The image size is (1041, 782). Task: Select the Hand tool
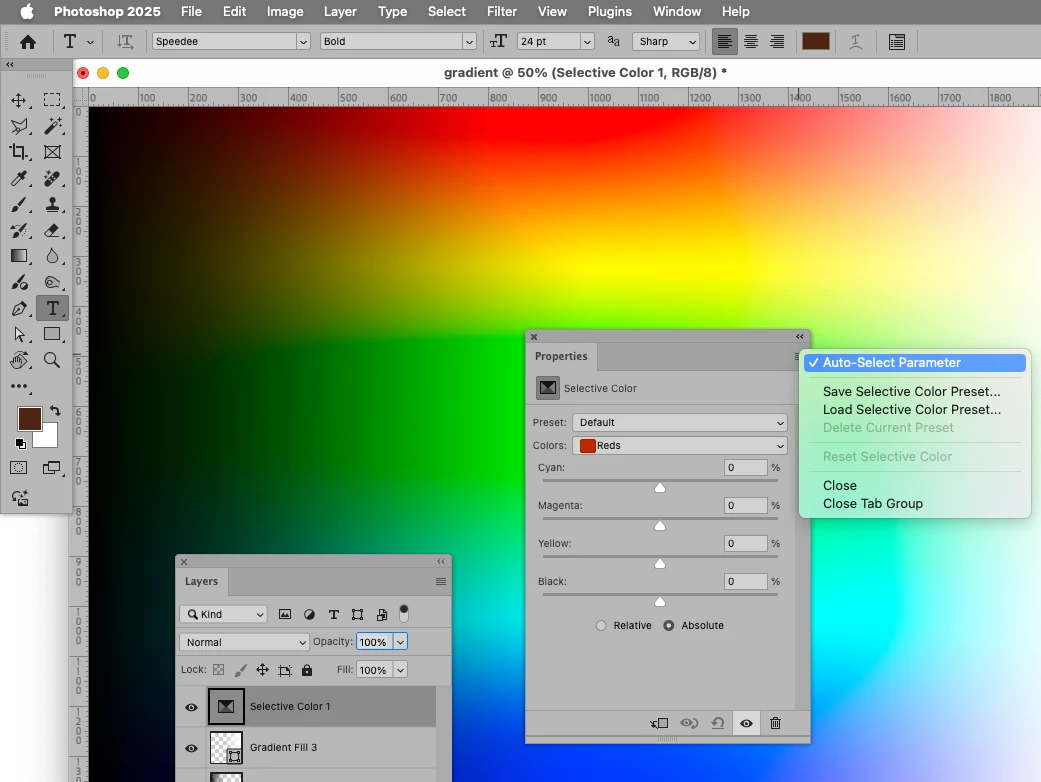(19, 360)
